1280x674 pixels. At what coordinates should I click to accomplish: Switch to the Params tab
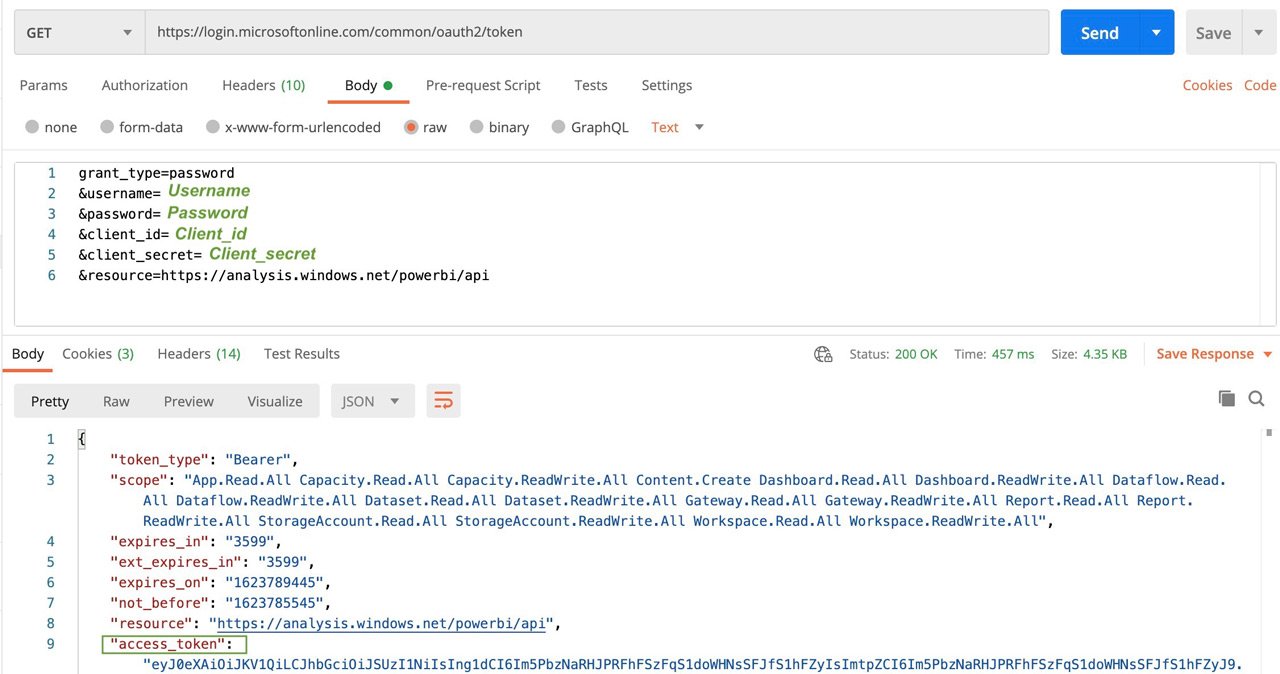pyautogui.click(x=44, y=85)
